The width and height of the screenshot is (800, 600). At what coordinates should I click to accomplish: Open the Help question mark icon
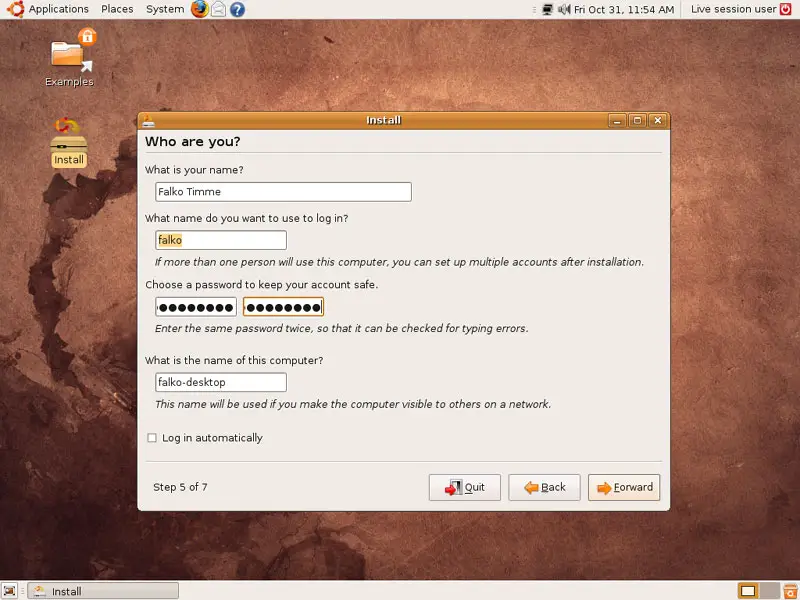(237, 9)
